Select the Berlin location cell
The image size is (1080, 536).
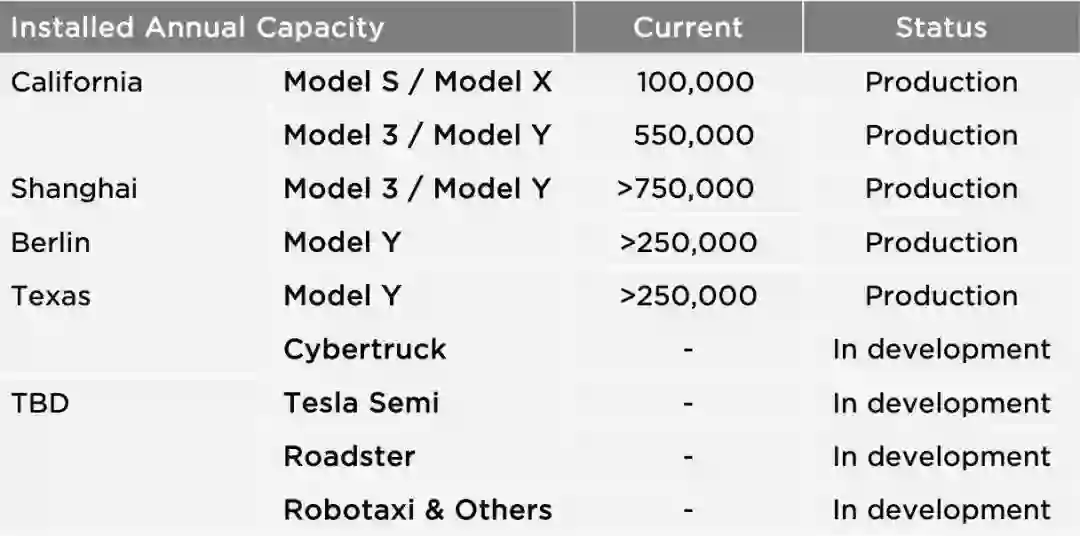tap(50, 243)
